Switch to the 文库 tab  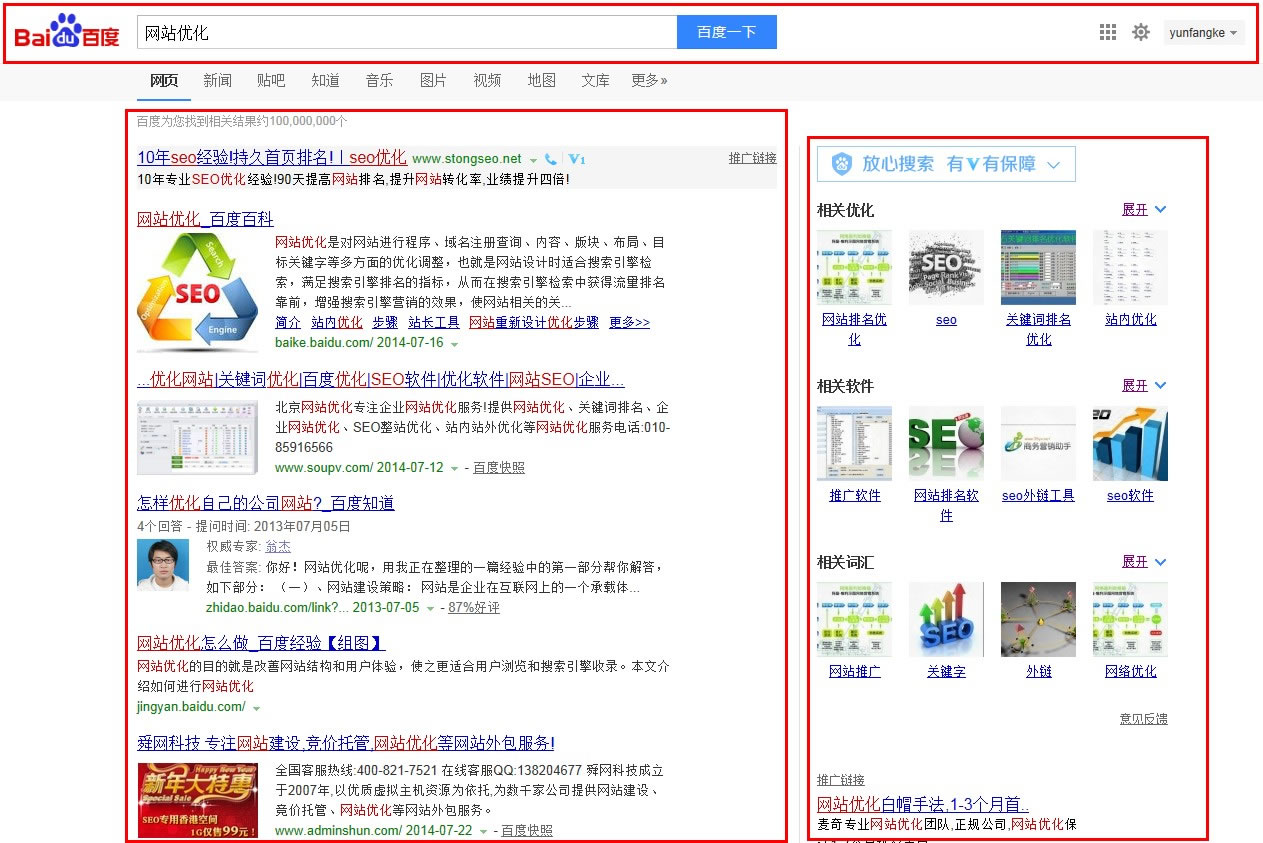595,80
